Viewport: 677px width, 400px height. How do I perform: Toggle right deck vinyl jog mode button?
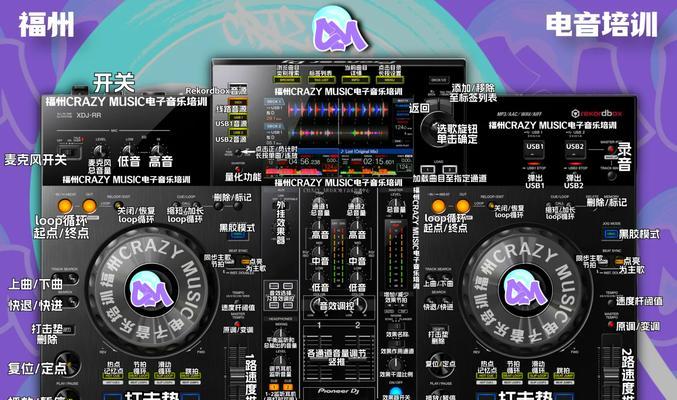[611, 234]
